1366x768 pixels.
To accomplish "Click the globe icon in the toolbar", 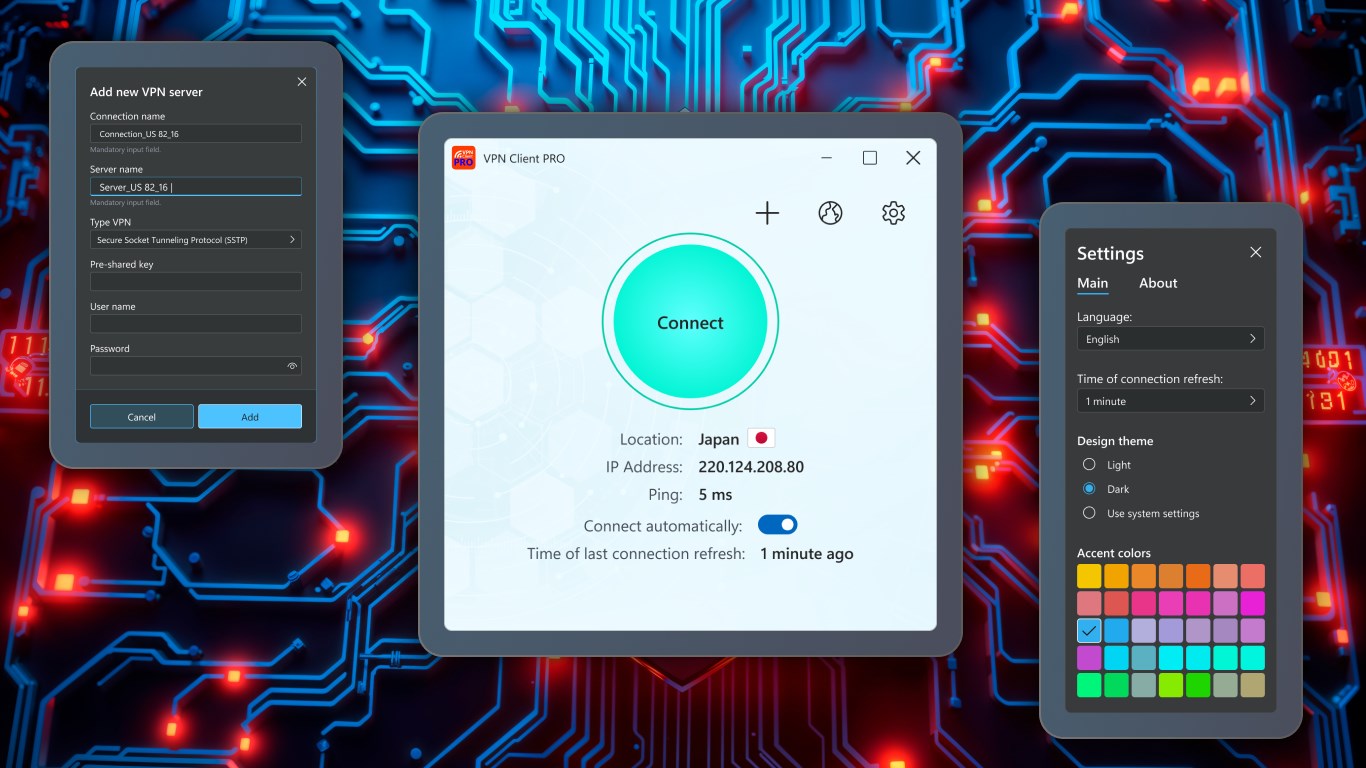I will point(830,212).
